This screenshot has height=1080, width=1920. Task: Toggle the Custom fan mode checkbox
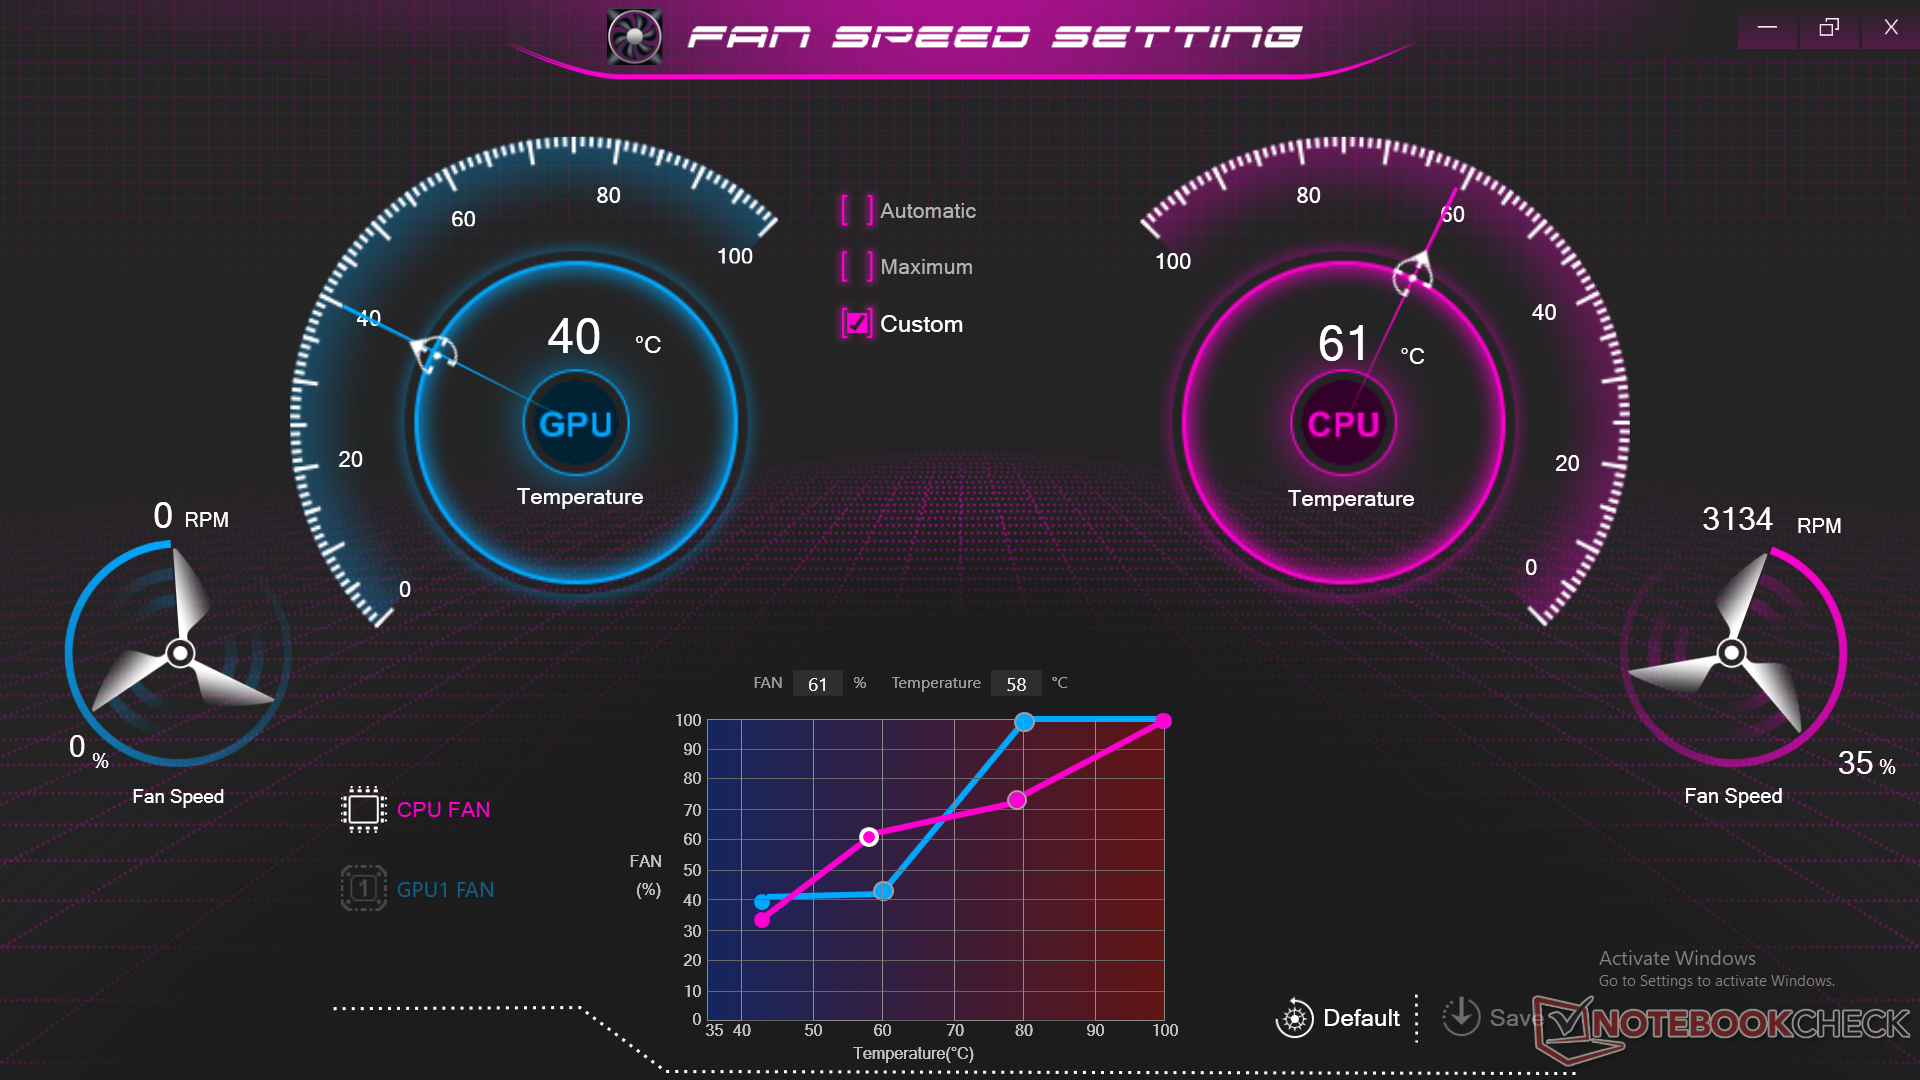click(x=857, y=323)
